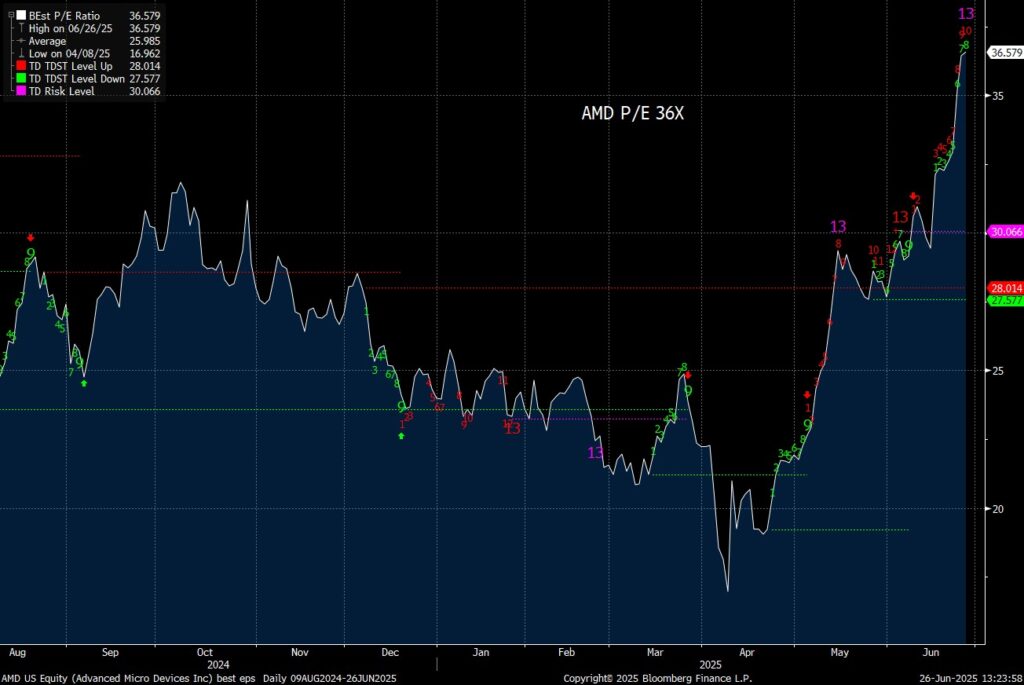Click the magenta 30.066 risk level axis tag
The image size is (1024, 685).
coord(1006,232)
